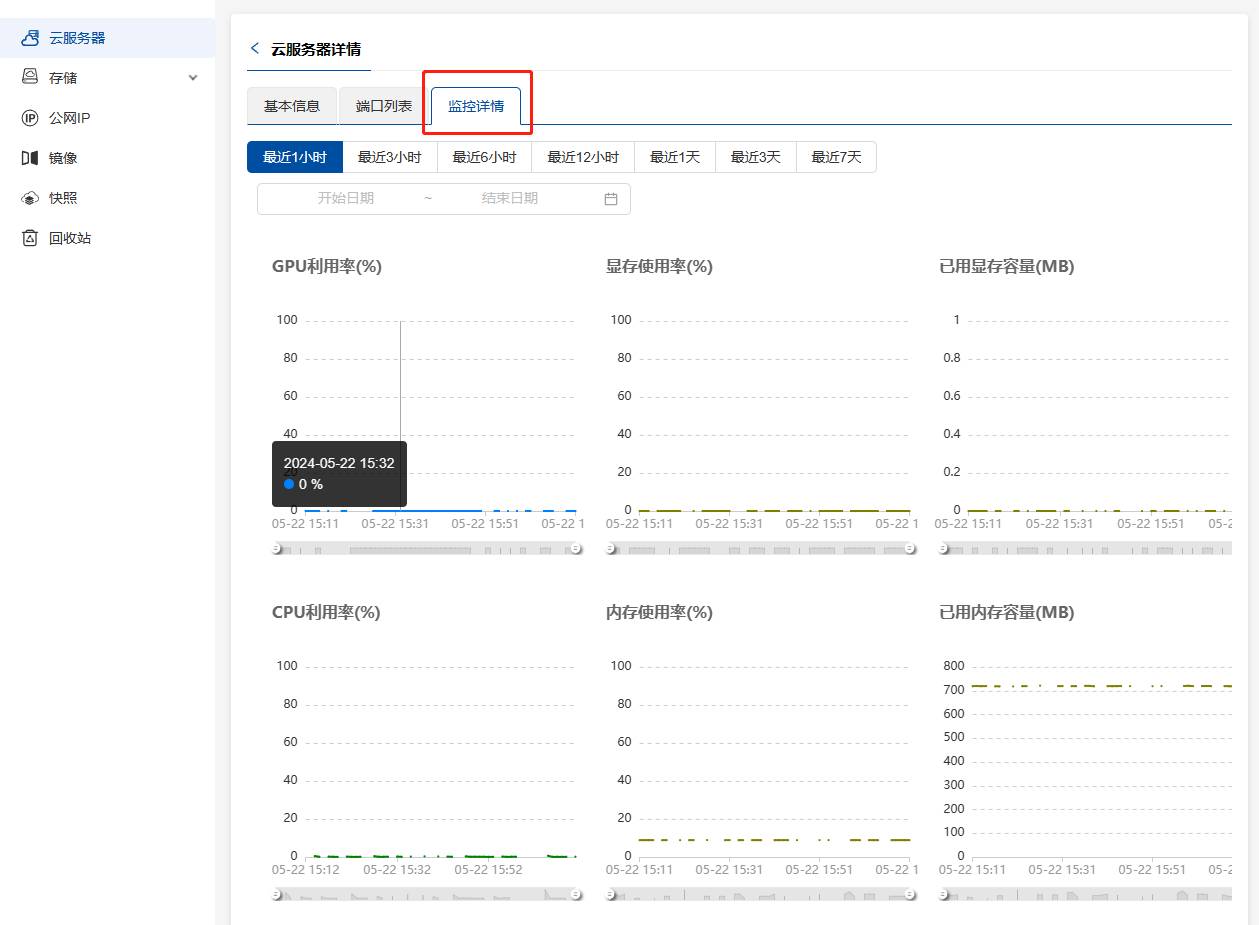Click the 开始日期 start date field
Viewport: 1259px width, 925px height.
(346, 199)
